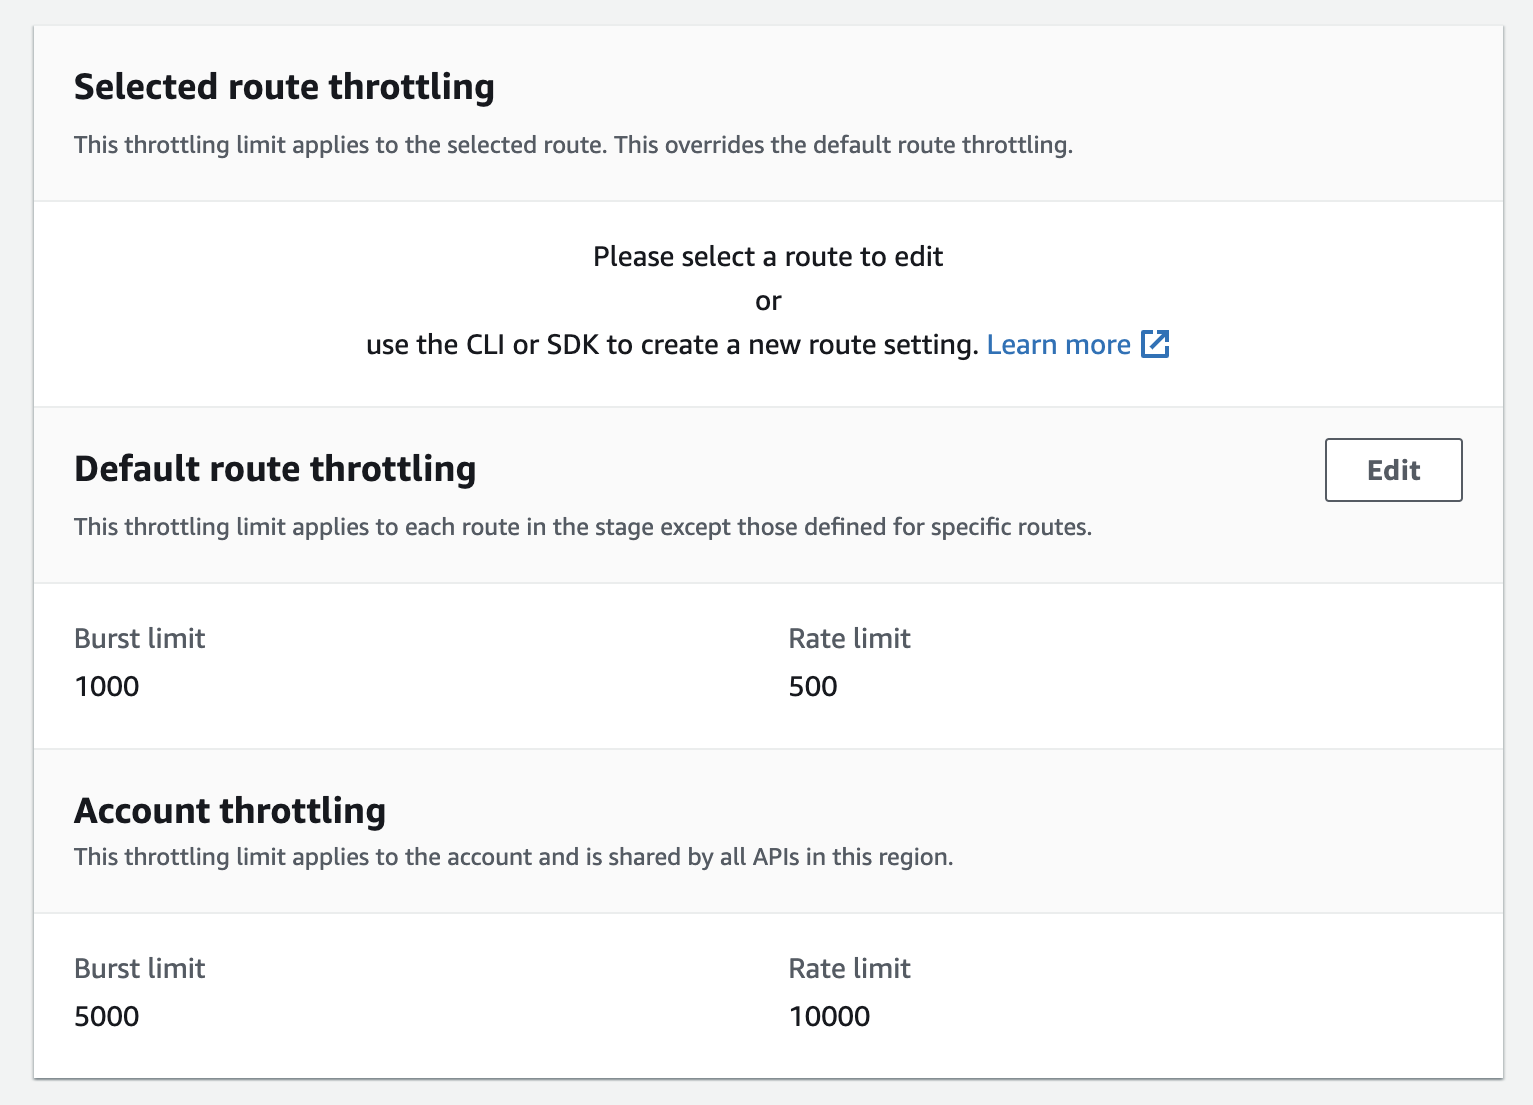Click the account throttling description text
Screen dimensions: 1533x1105
click(x=513, y=857)
